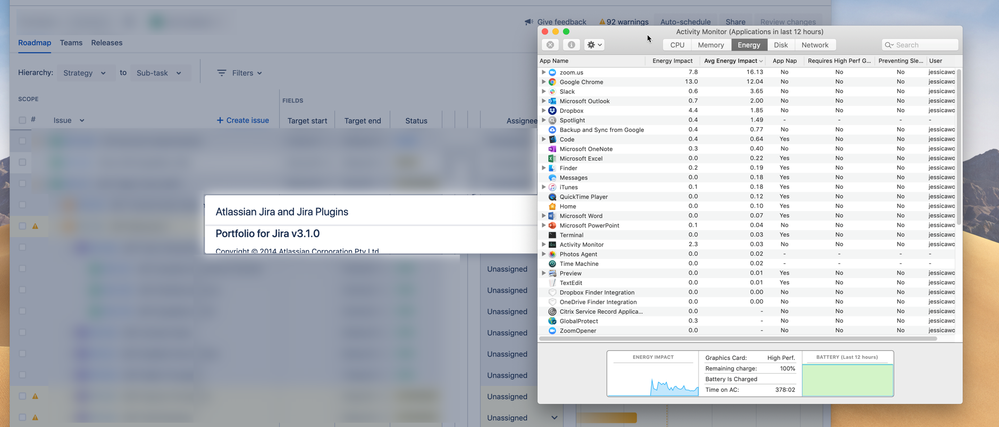Click the Create issue link

tap(243, 120)
